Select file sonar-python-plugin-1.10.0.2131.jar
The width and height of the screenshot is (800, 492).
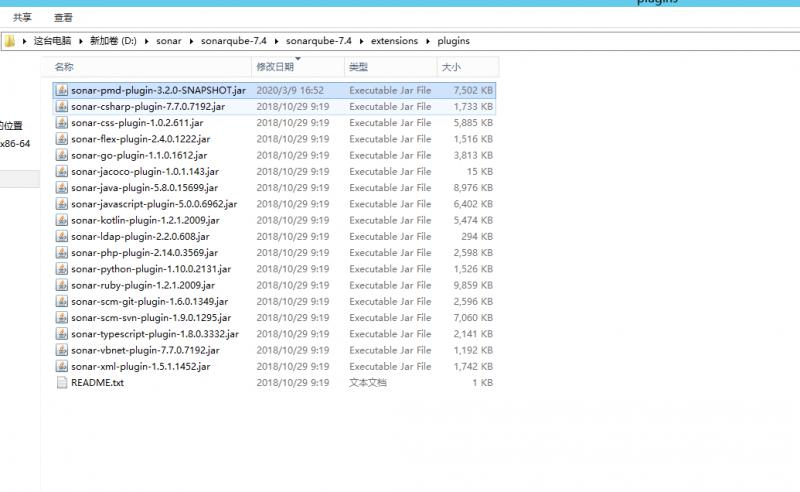tap(151, 269)
